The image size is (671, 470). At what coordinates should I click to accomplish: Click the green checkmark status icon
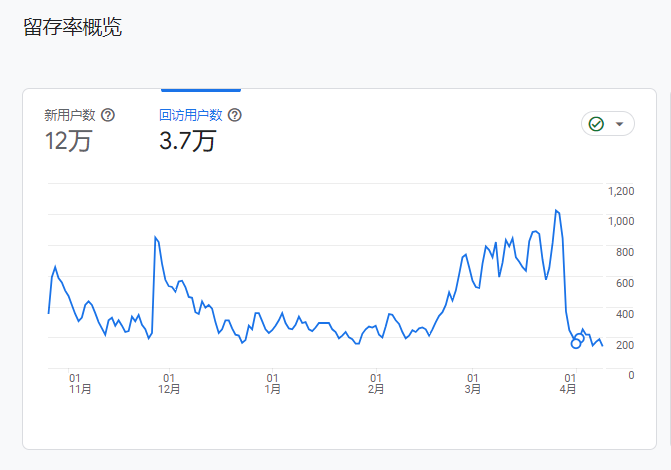click(596, 124)
